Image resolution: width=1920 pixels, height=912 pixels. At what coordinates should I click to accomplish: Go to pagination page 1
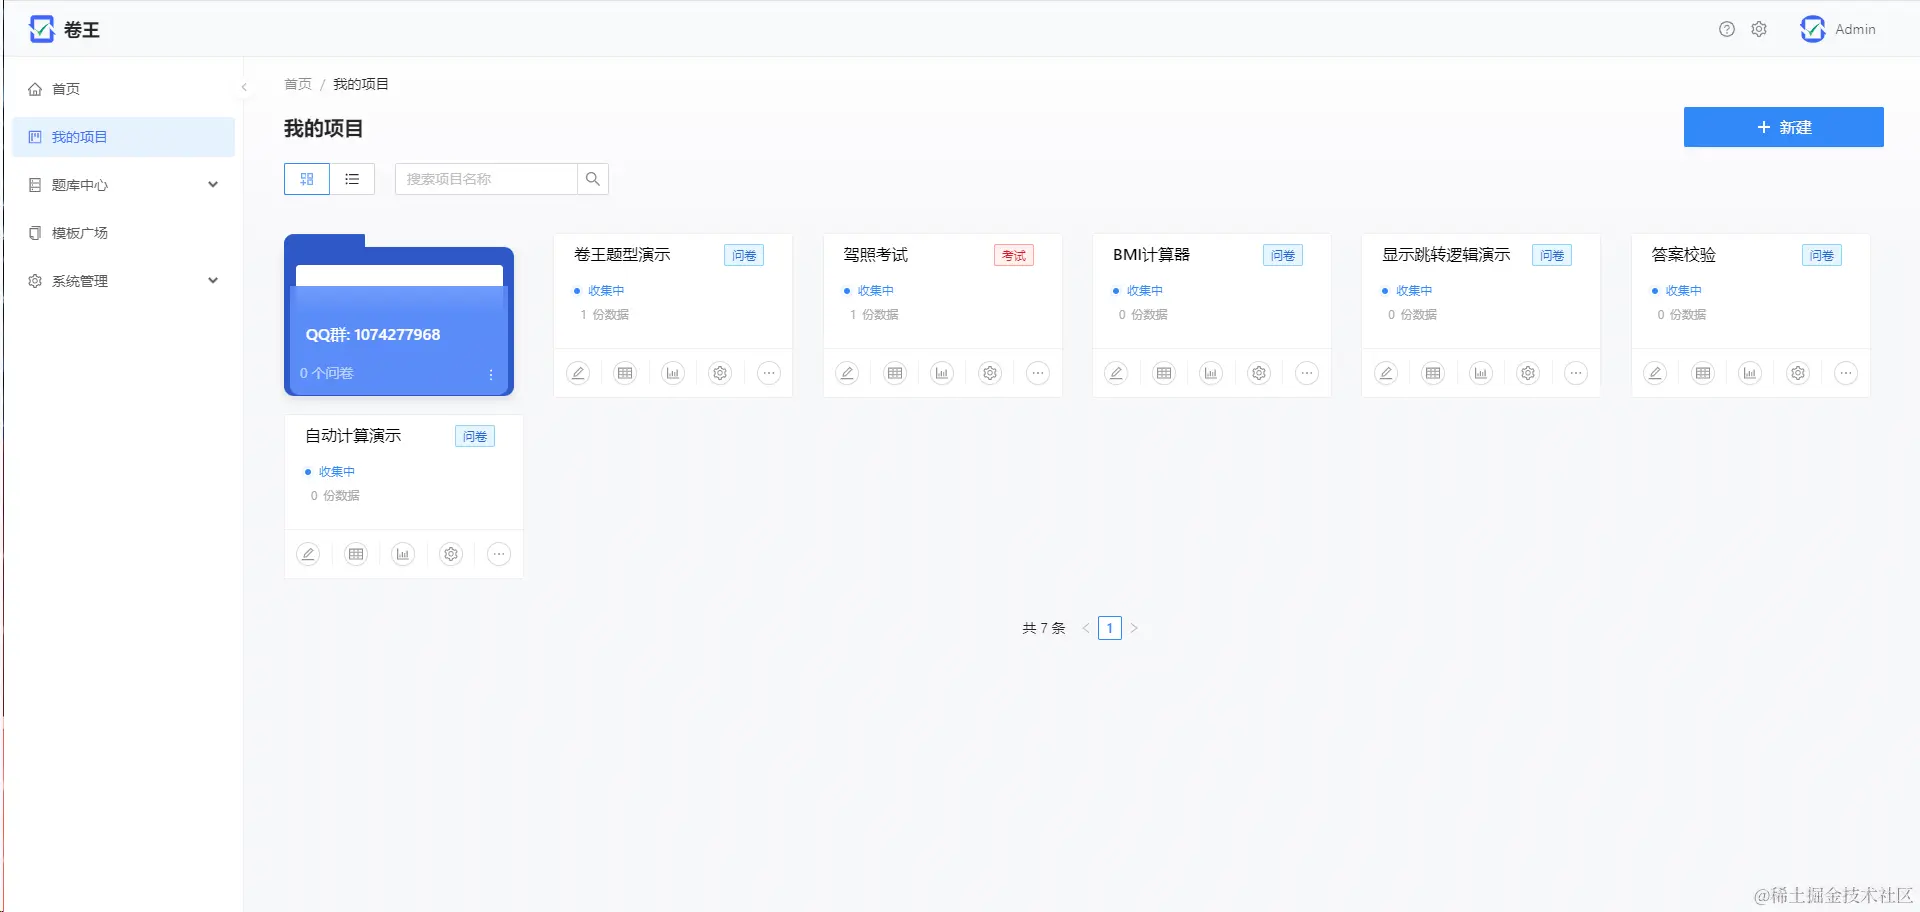point(1110,628)
